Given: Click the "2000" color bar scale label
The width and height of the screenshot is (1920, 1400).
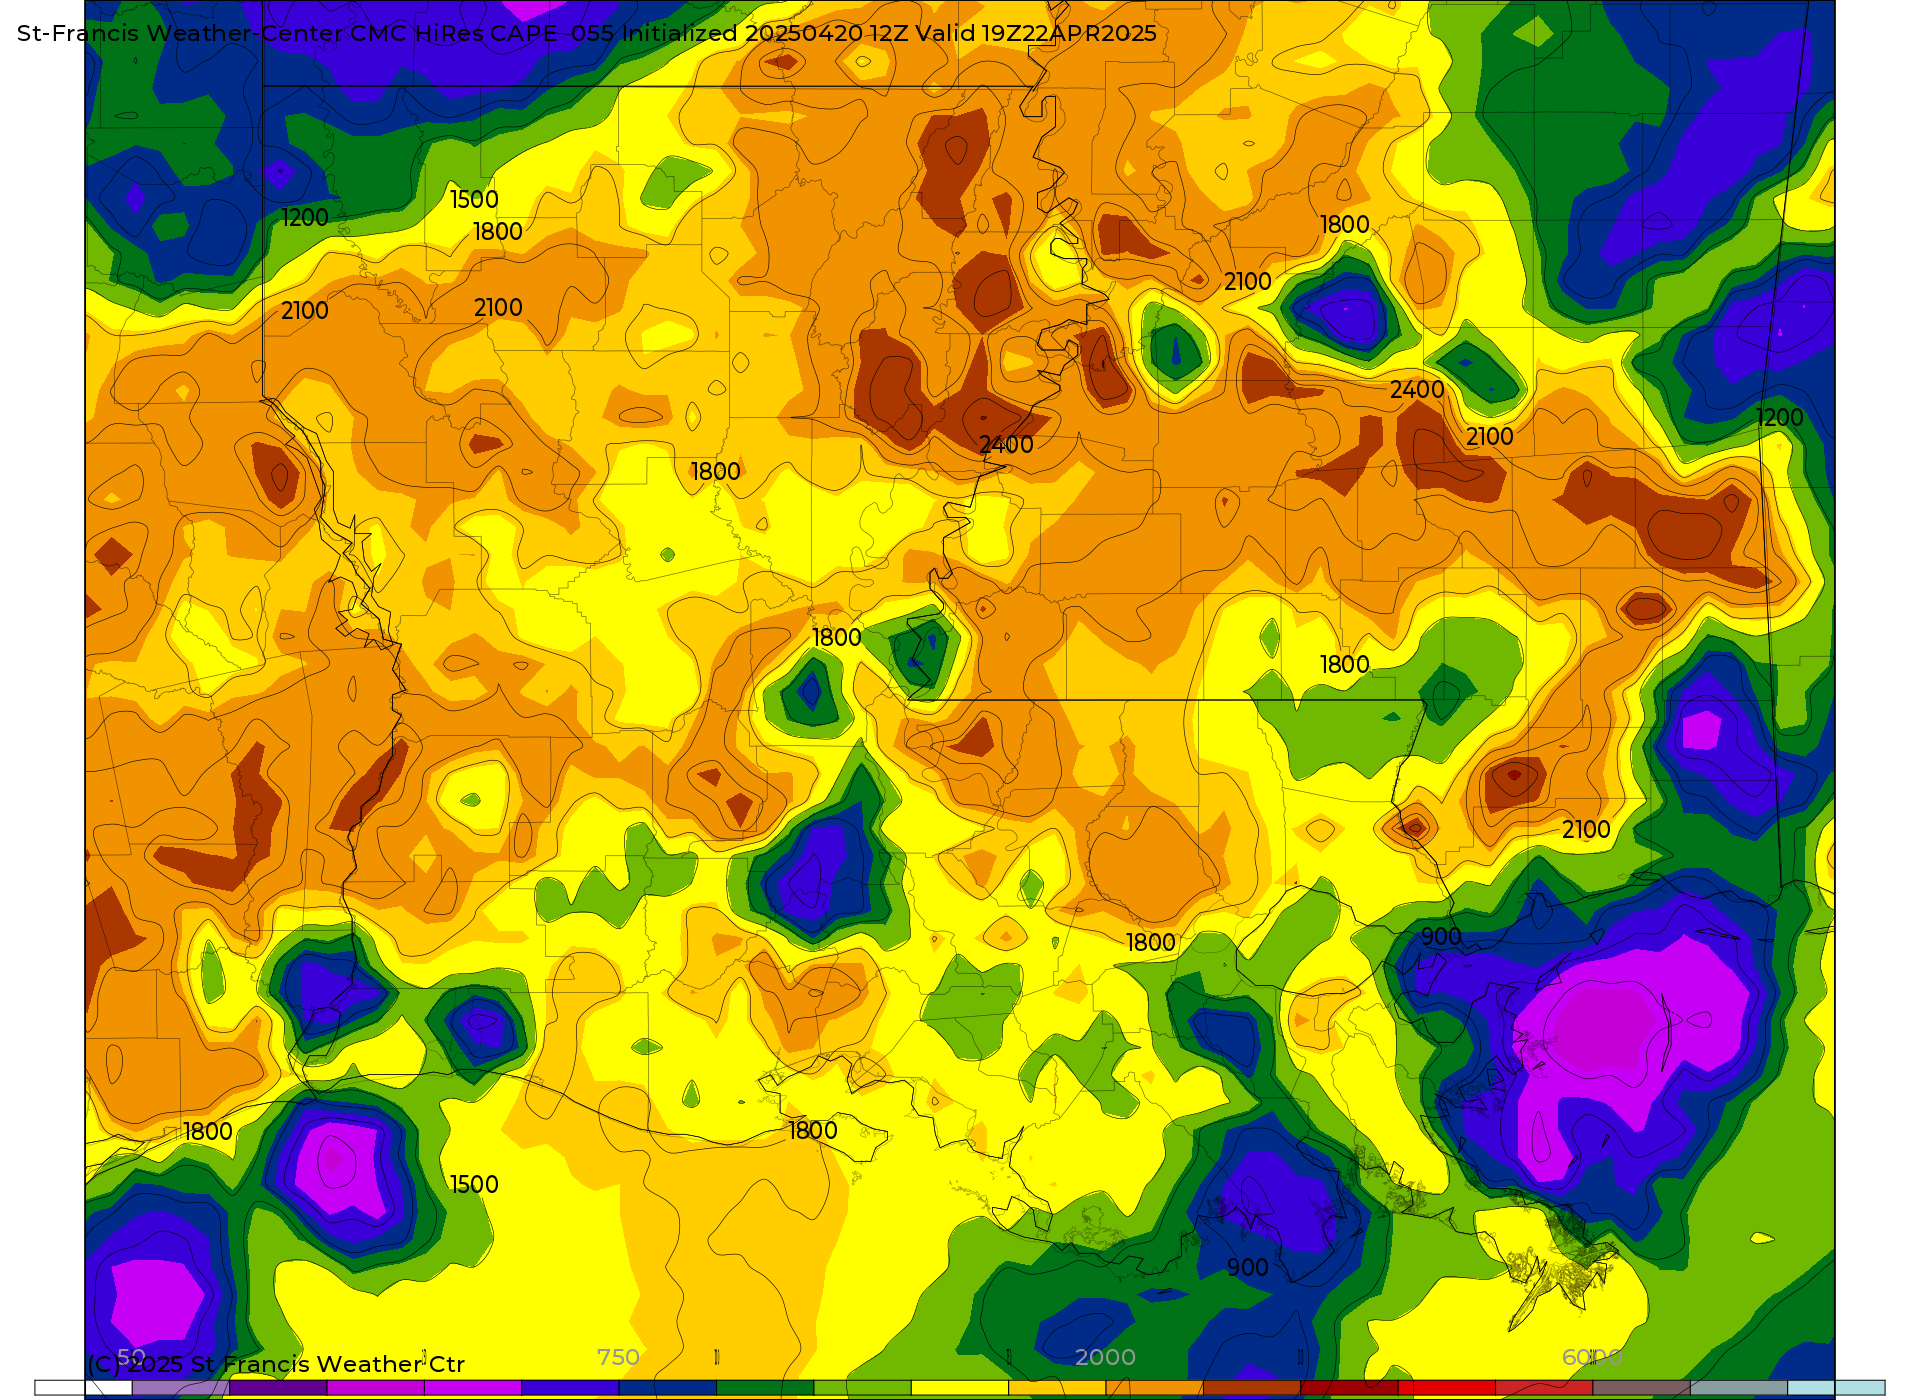Looking at the screenshot, I should (1105, 1357).
